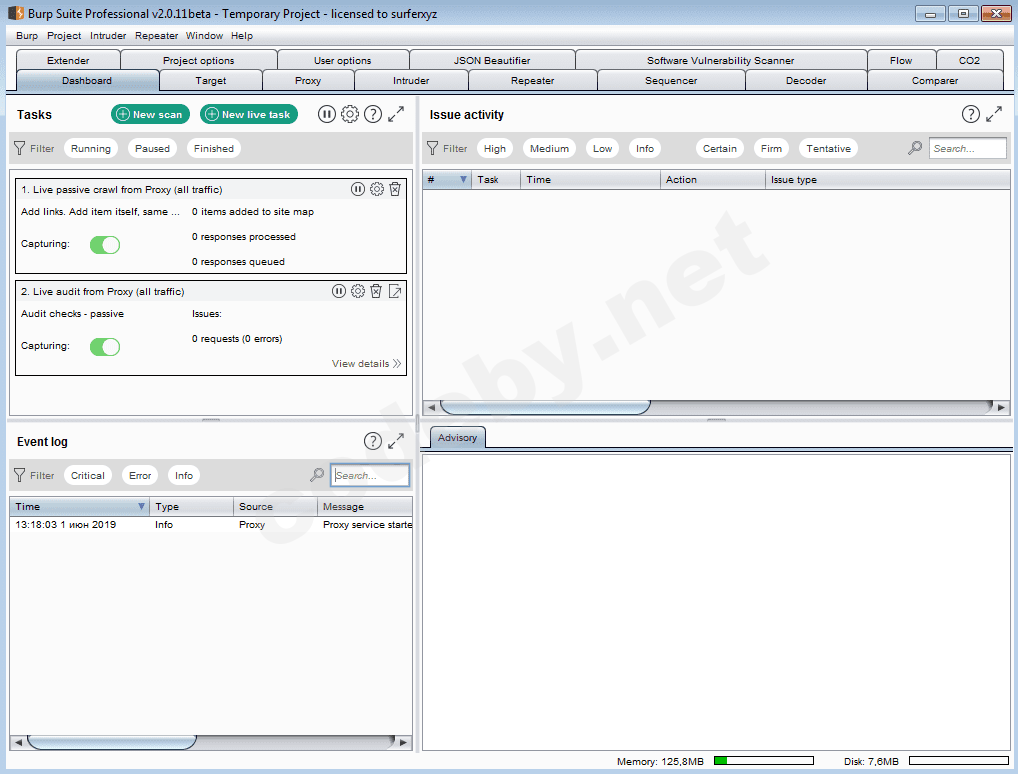Delete the Live passive crawl task

click(x=395, y=189)
